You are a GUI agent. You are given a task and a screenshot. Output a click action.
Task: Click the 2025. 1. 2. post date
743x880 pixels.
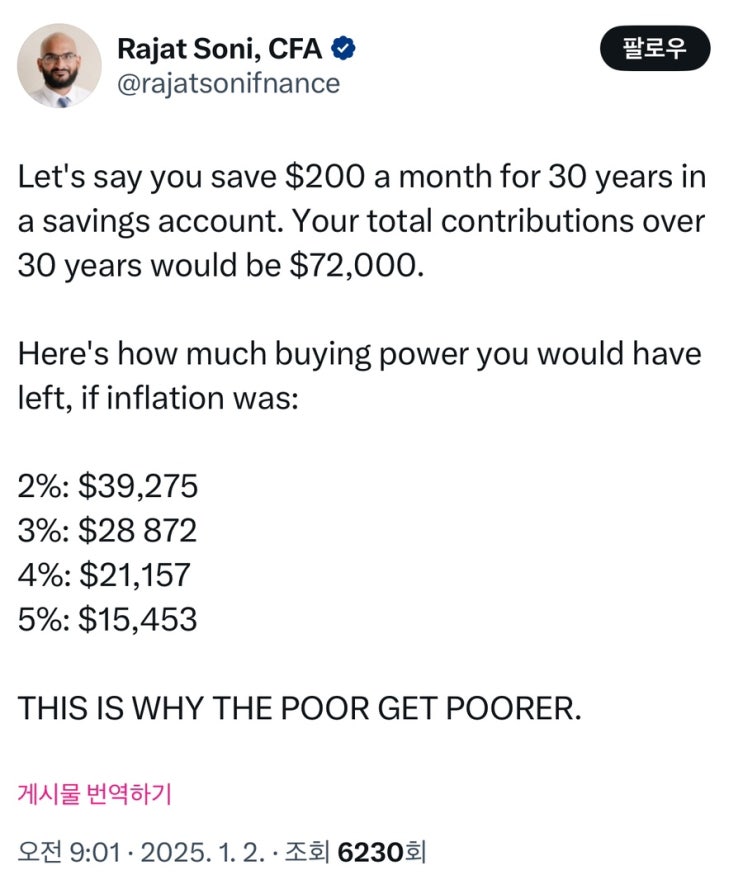203,851
